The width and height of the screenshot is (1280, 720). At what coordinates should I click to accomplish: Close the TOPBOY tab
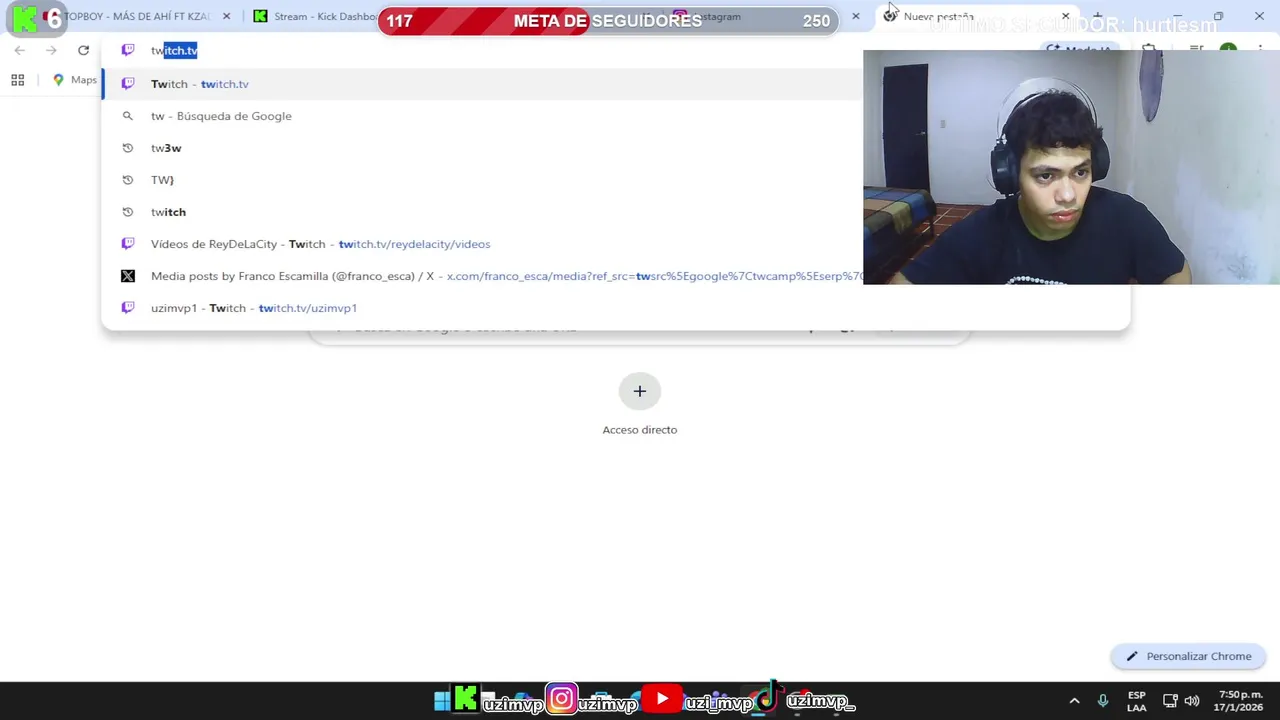(227, 16)
